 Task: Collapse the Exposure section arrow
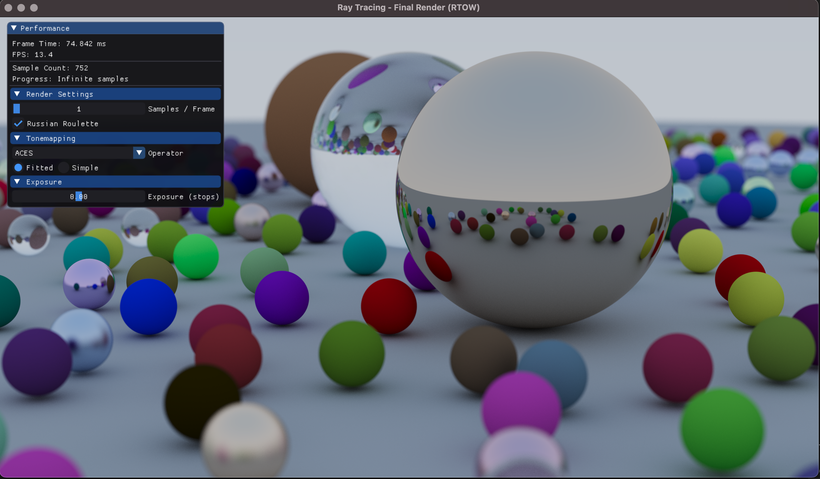17,182
